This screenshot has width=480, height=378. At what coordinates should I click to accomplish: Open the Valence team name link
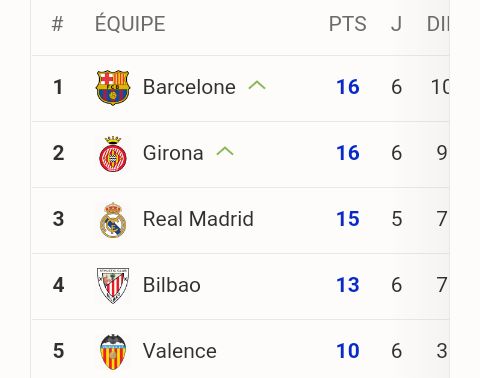coord(180,351)
